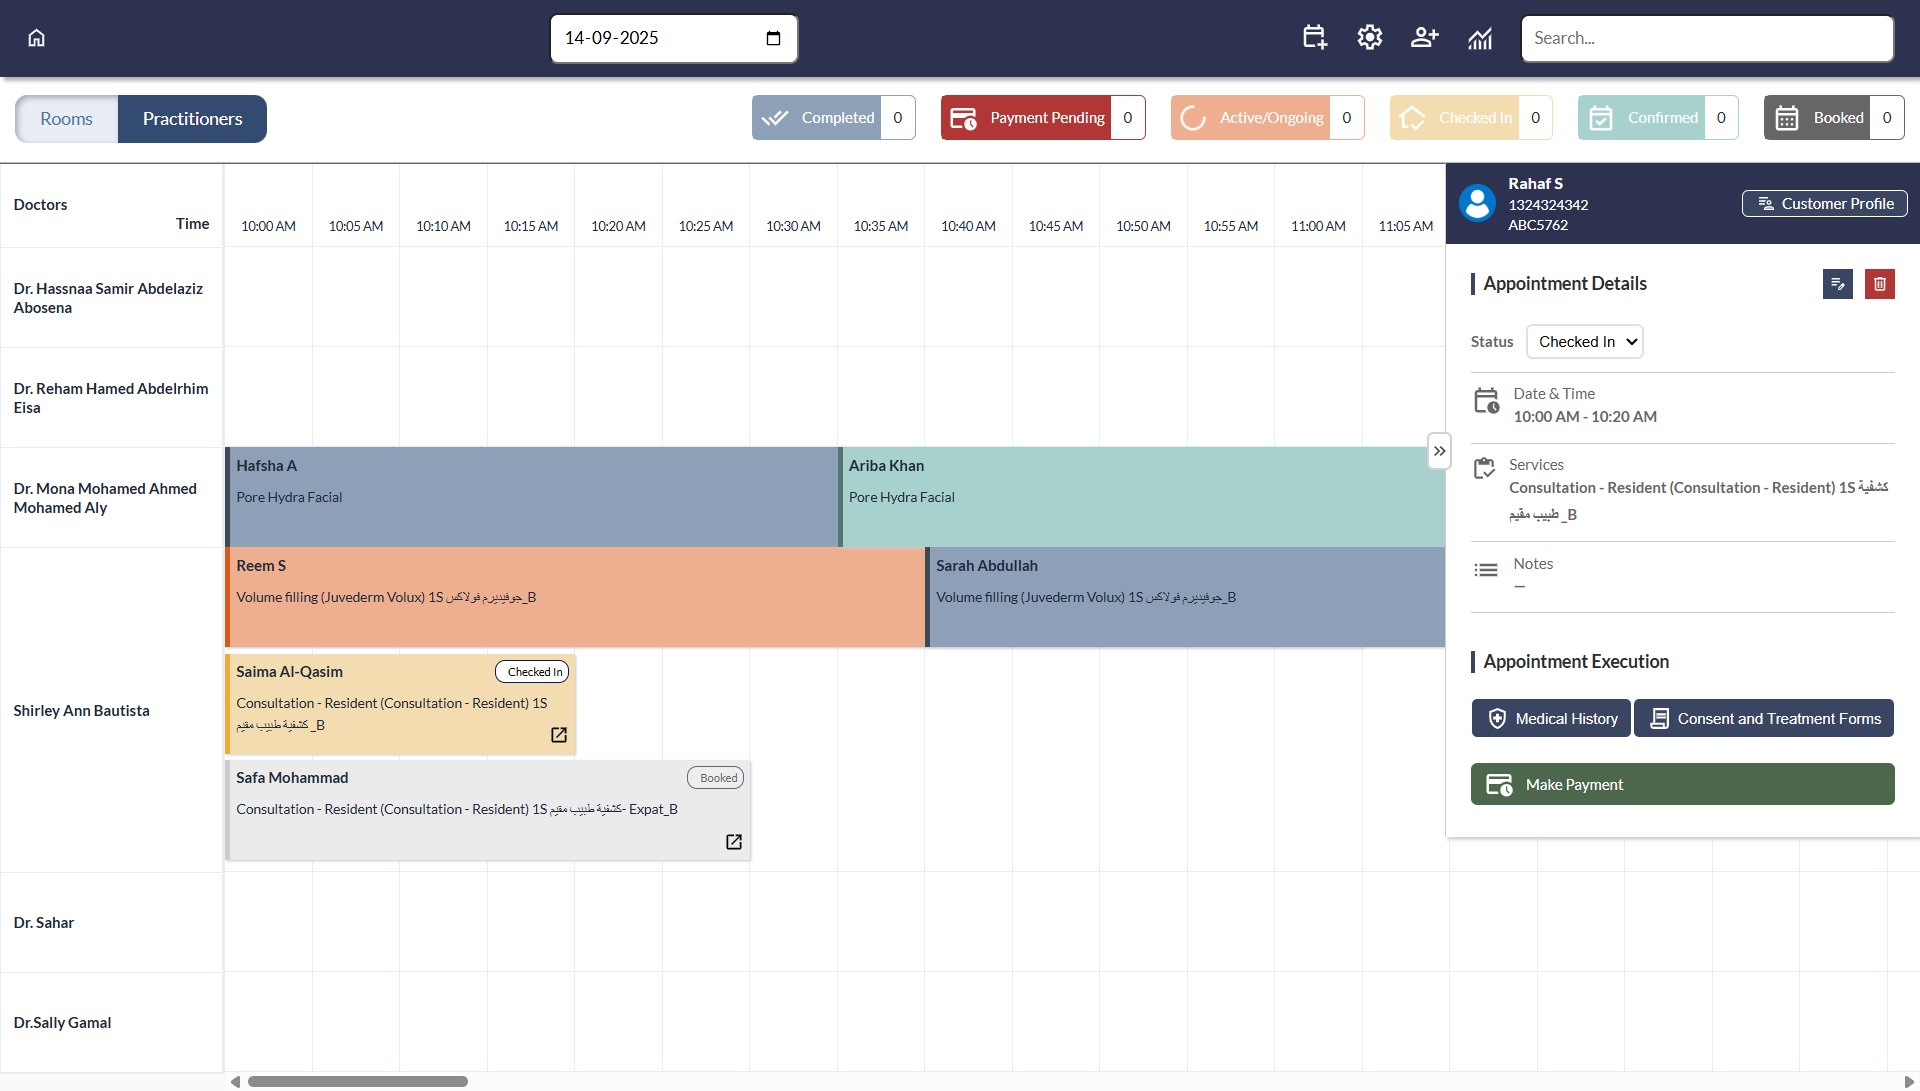Open the settings gear icon

point(1369,37)
